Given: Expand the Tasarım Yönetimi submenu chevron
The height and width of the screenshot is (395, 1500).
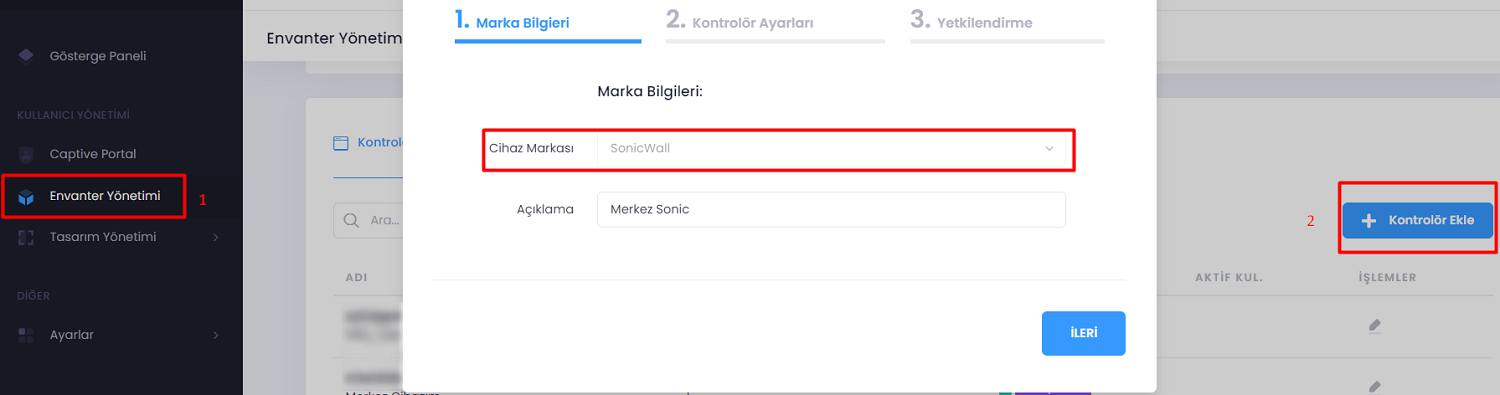Looking at the screenshot, I should [216, 238].
